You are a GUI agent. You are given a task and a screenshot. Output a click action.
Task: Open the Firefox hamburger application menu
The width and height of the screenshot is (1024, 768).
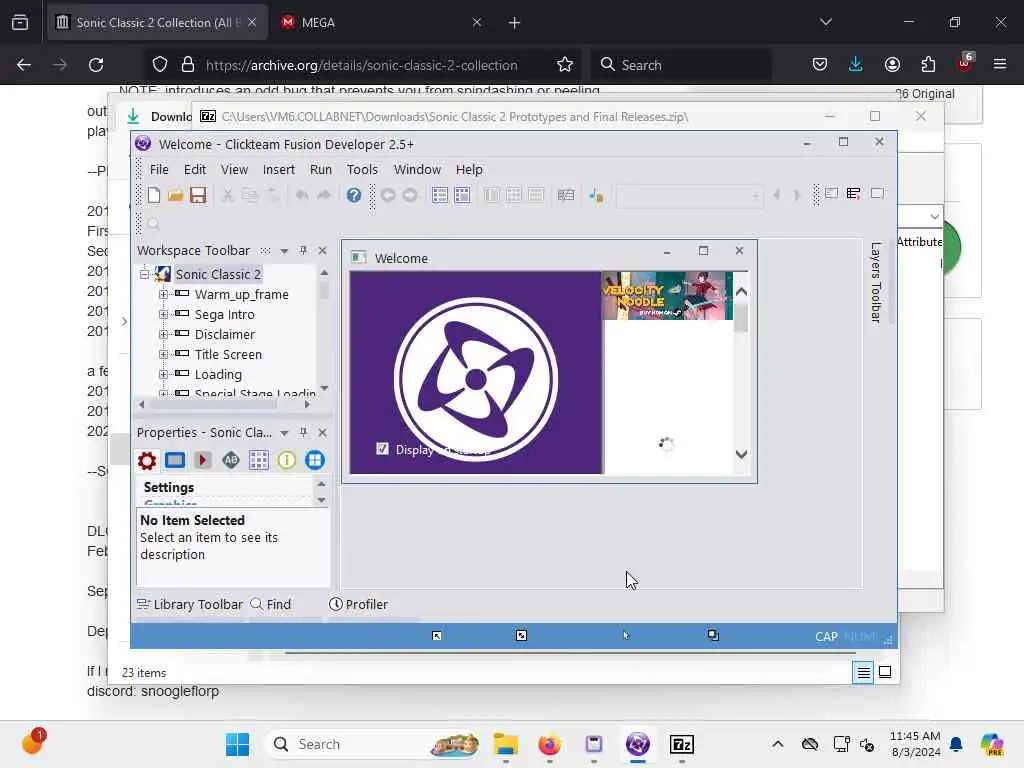click(999, 65)
